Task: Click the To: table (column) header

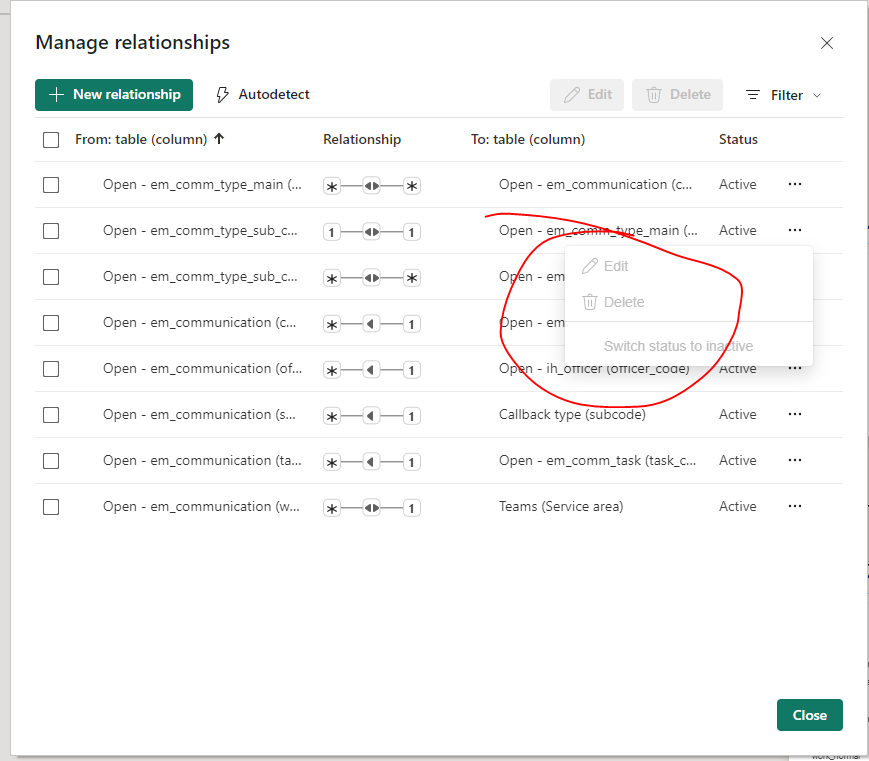Action: (x=528, y=140)
